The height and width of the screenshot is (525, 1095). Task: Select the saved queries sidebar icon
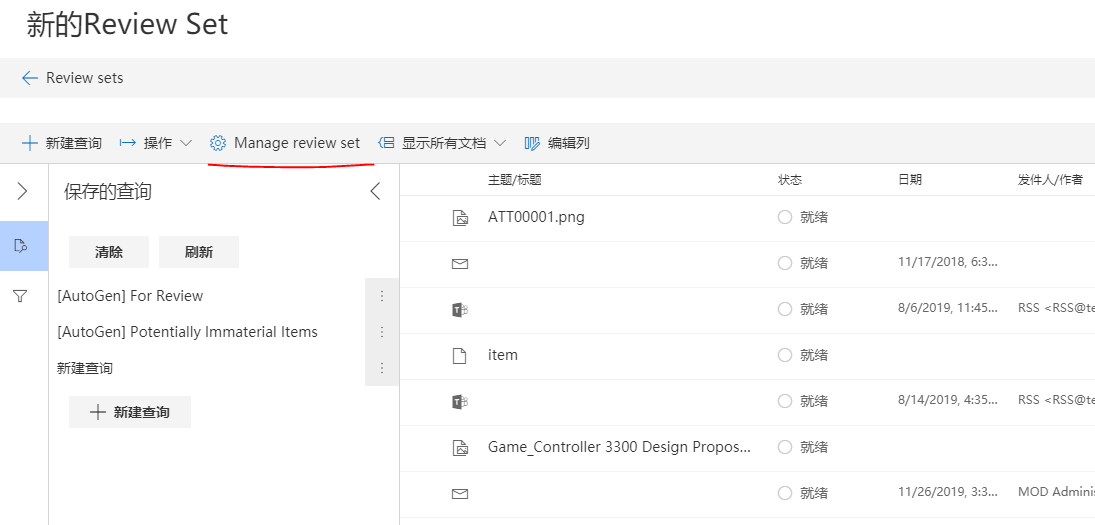pos(20,246)
